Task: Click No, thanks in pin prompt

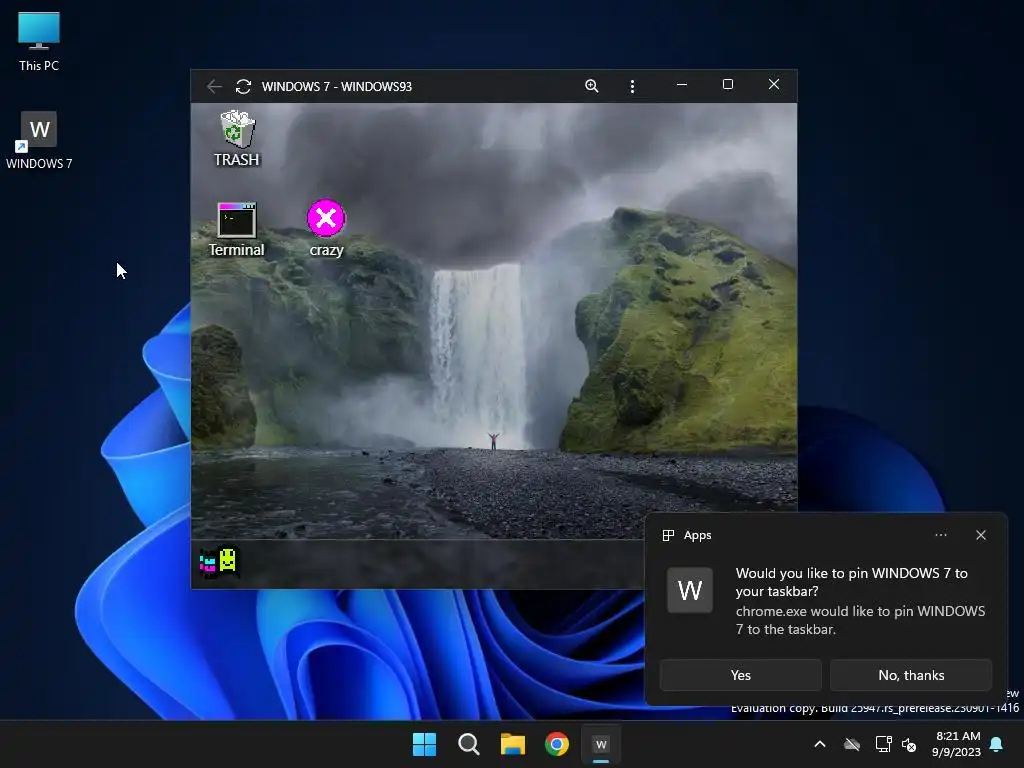Action: point(911,675)
